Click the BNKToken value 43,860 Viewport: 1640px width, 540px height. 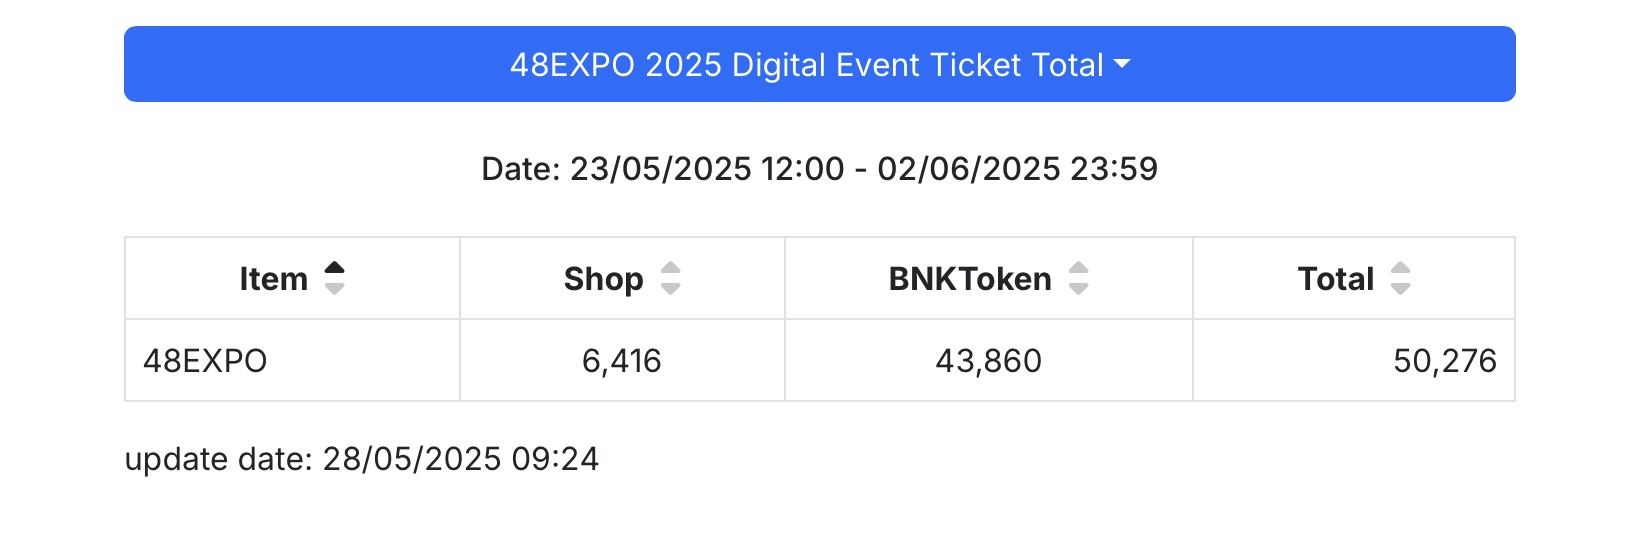[x=989, y=361]
